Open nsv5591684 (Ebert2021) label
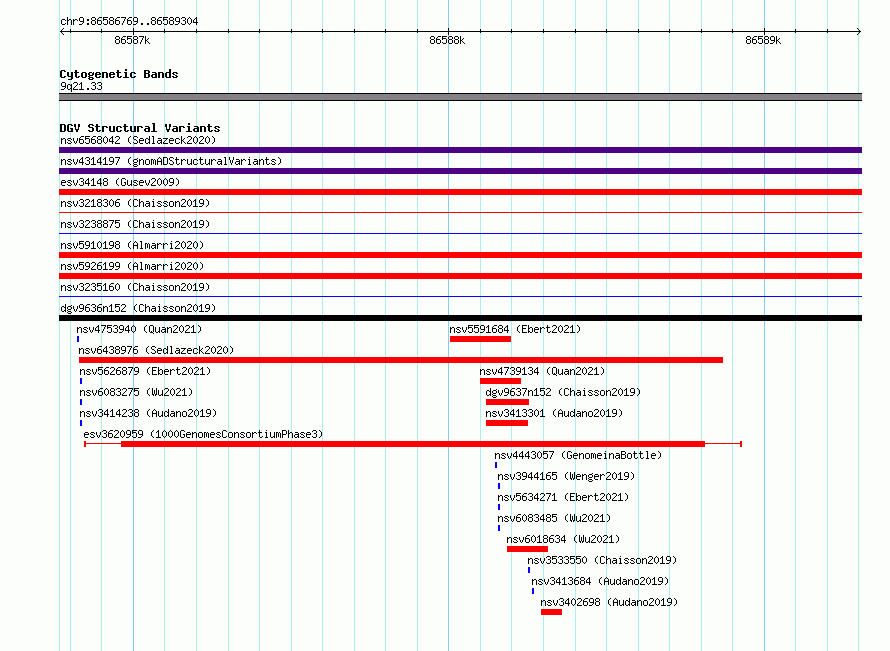 pos(515,329)
